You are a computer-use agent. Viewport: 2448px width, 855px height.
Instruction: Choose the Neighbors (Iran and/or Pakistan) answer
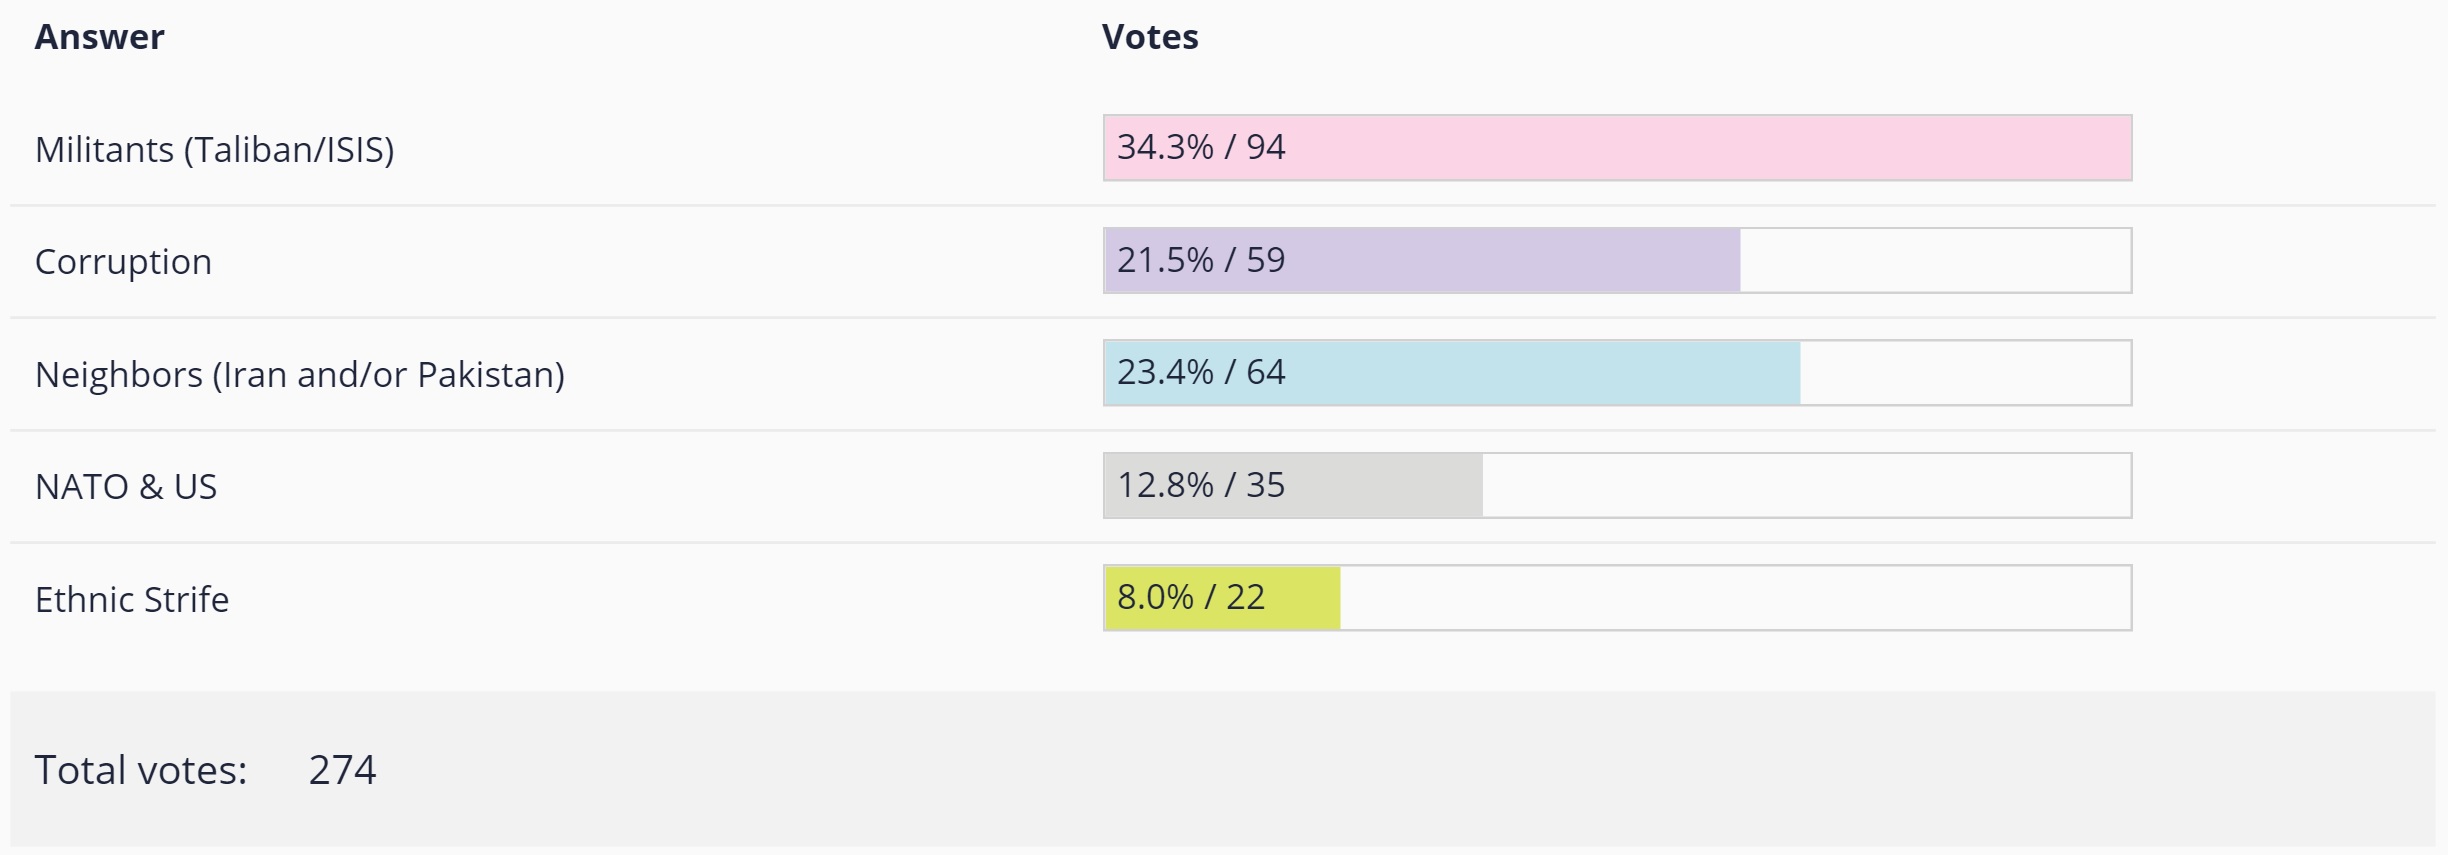click(299, 374)
